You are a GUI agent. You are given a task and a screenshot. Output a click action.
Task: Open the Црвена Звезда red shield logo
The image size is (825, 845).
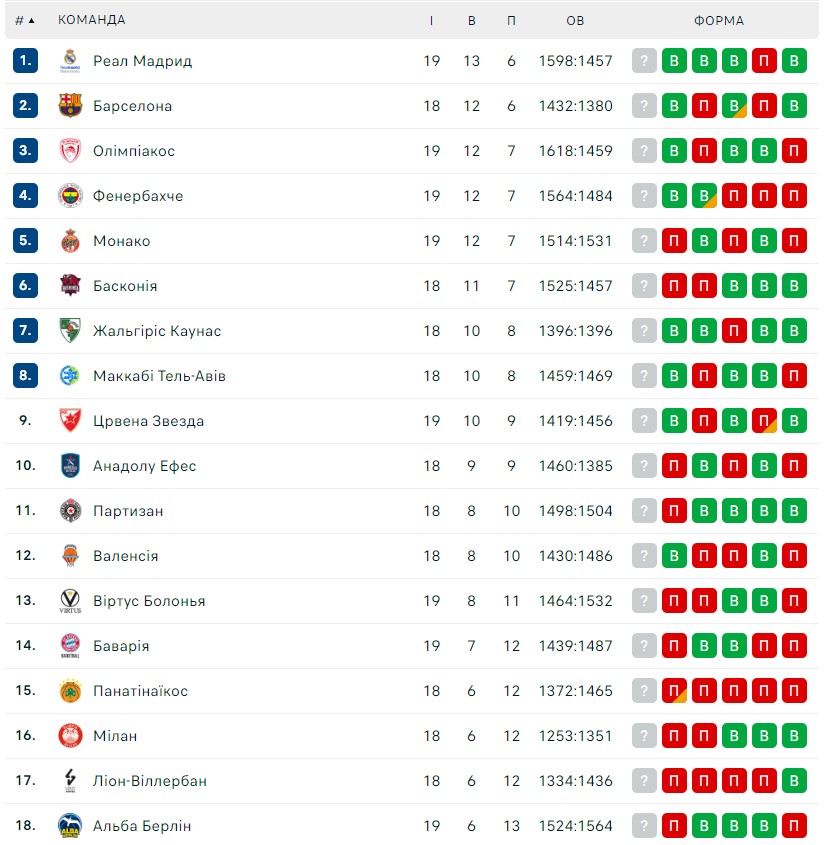click(x=70, y=421)
